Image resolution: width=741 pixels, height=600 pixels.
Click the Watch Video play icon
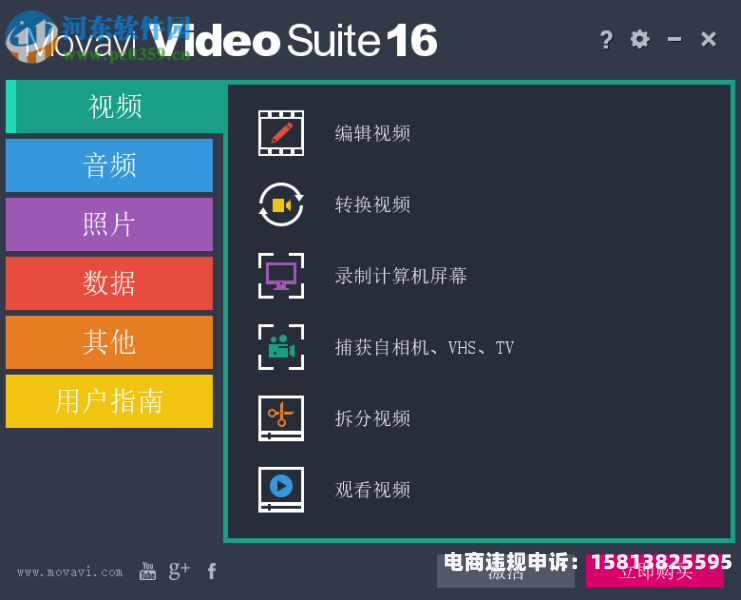click(281, 490)
